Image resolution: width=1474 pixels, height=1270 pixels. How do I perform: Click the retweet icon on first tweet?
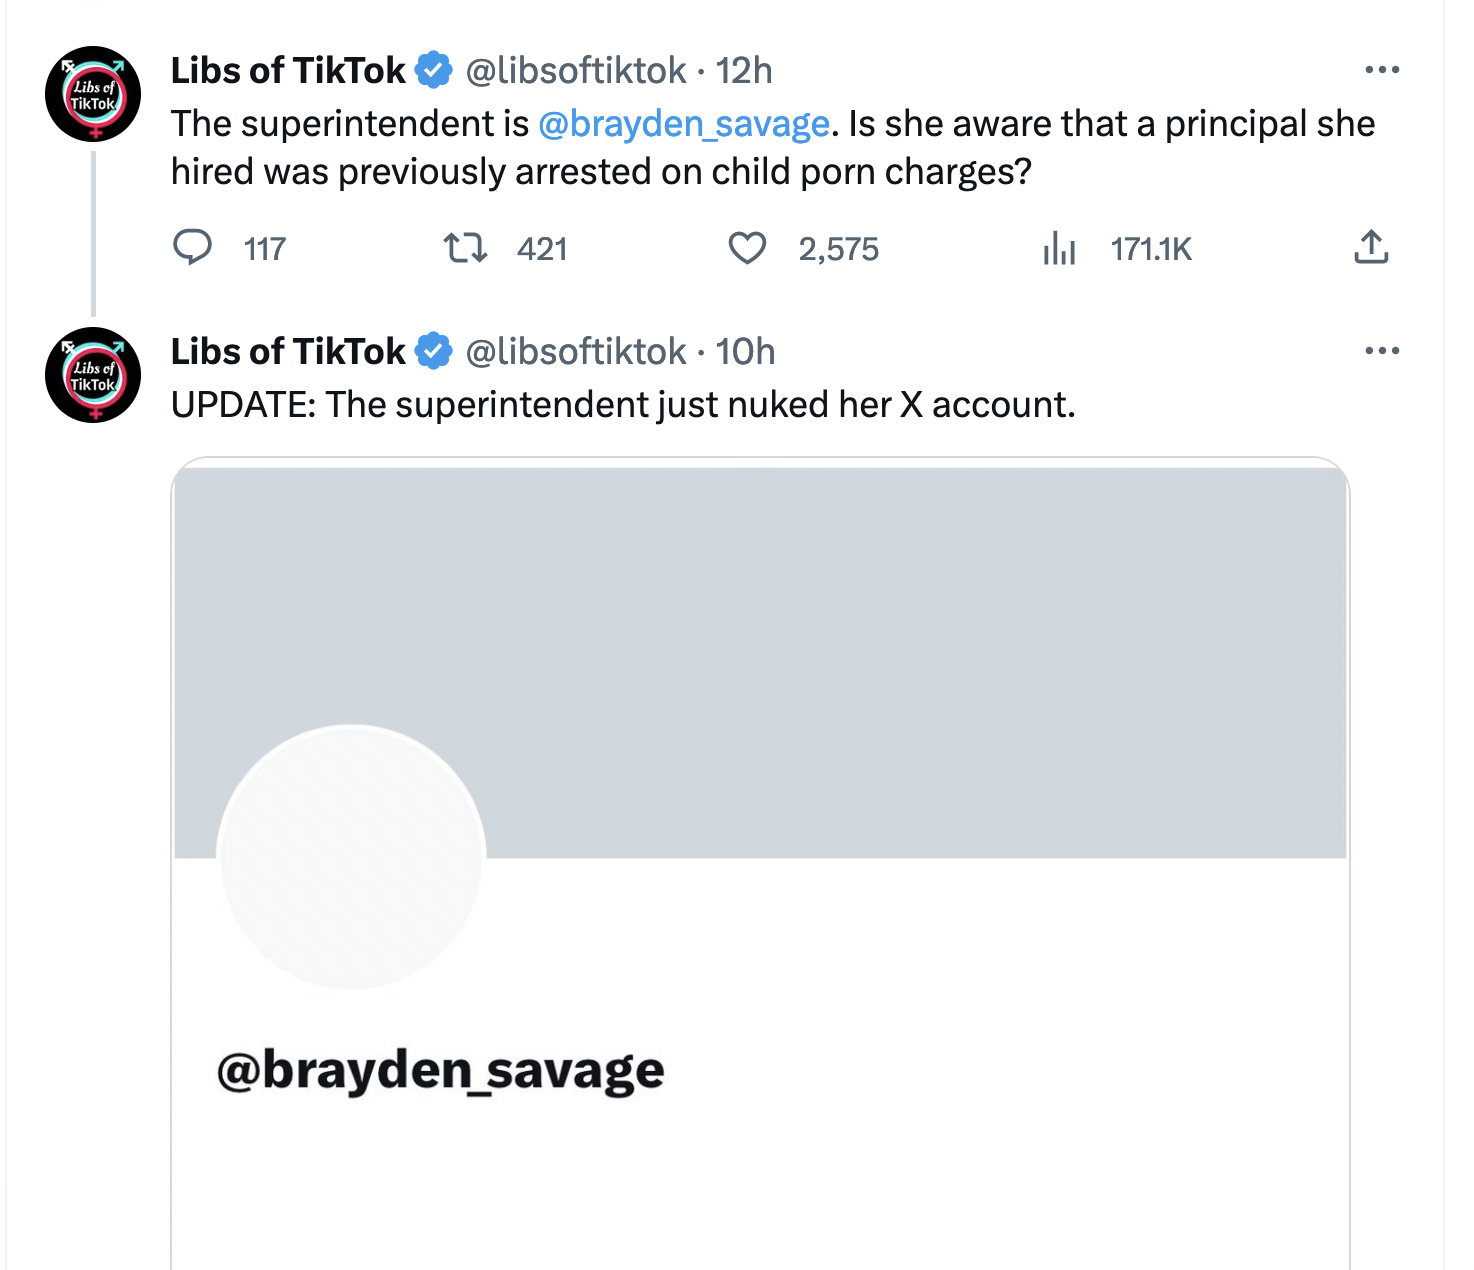[465, 247]
